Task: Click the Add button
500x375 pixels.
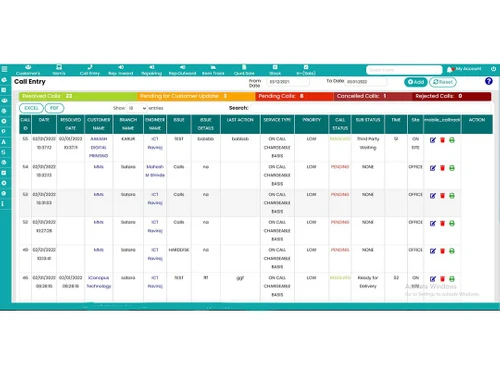Action: 416,82
